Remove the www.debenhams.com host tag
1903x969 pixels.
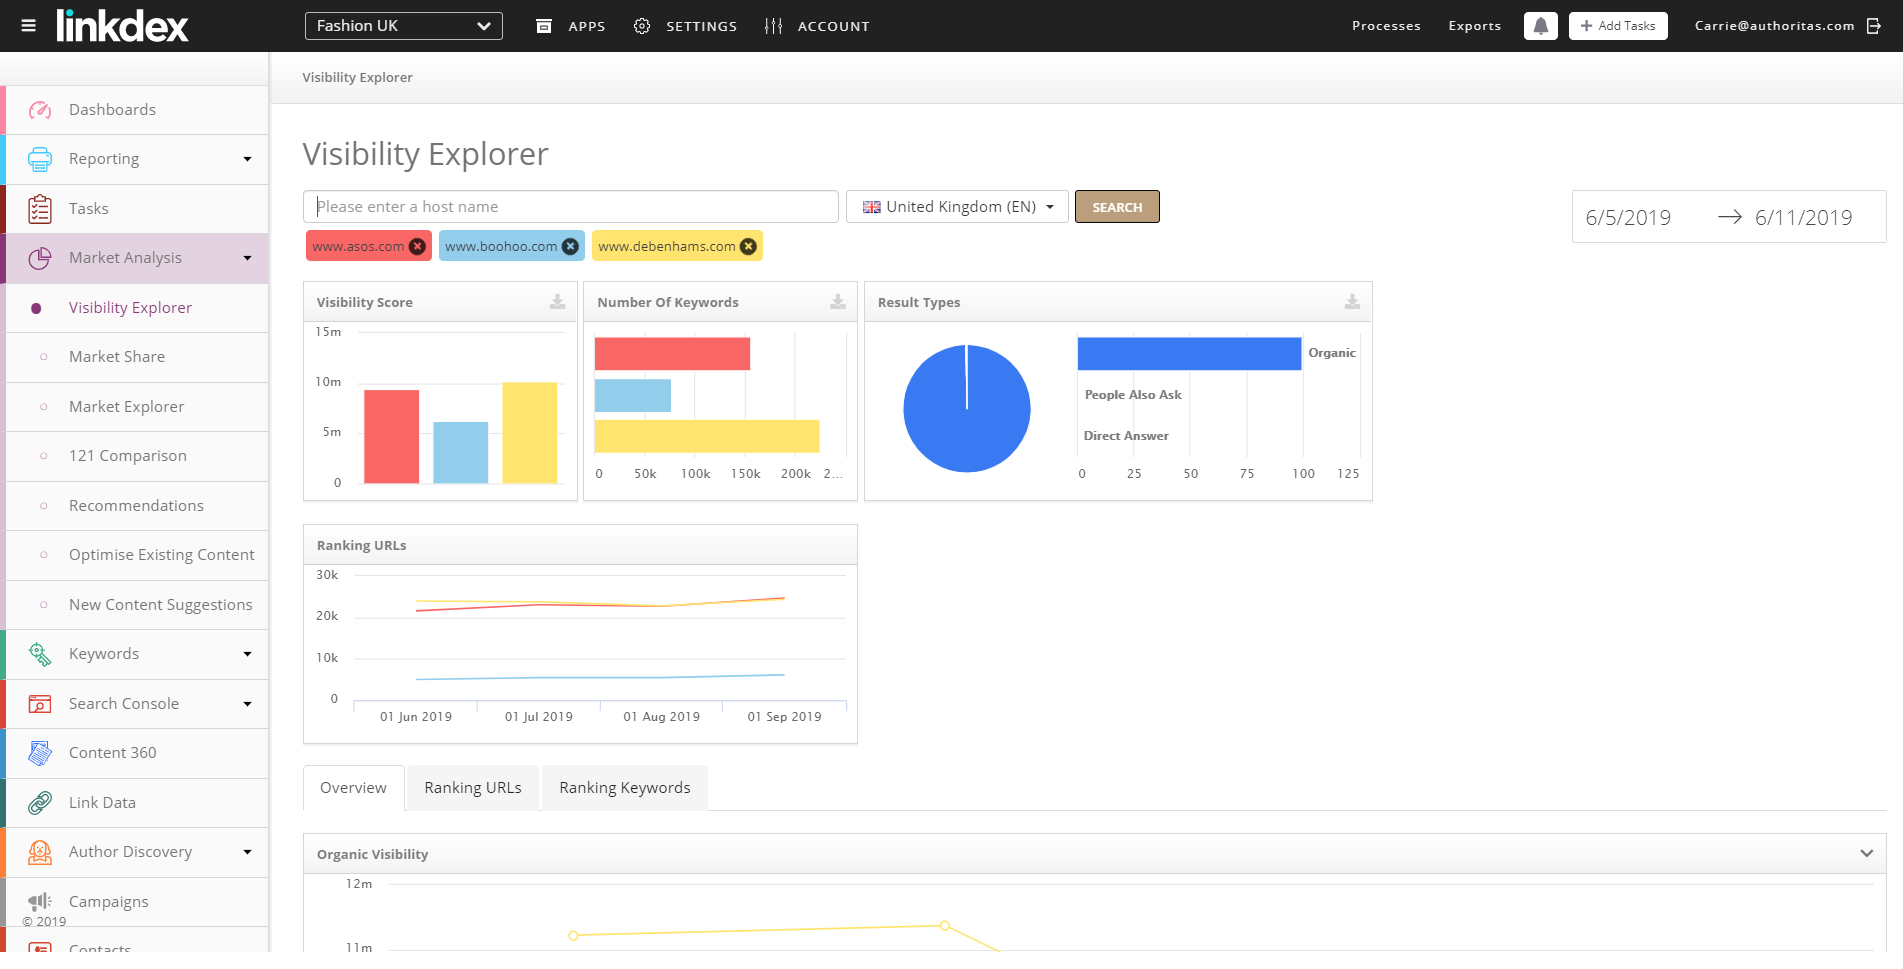coord(748,247)
